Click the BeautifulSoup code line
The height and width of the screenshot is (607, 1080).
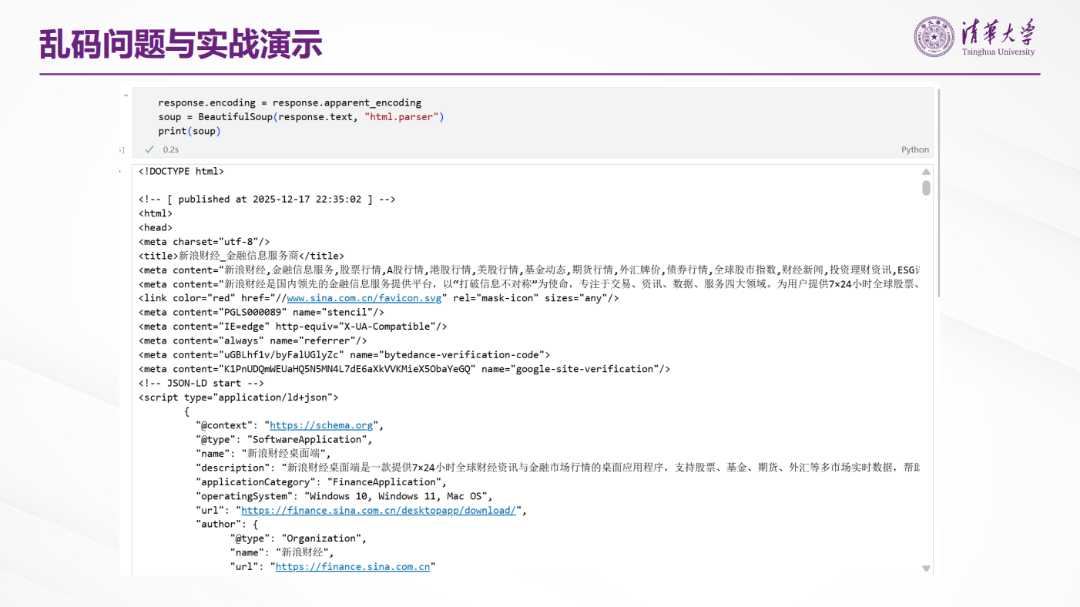click(x=301, y=117)
